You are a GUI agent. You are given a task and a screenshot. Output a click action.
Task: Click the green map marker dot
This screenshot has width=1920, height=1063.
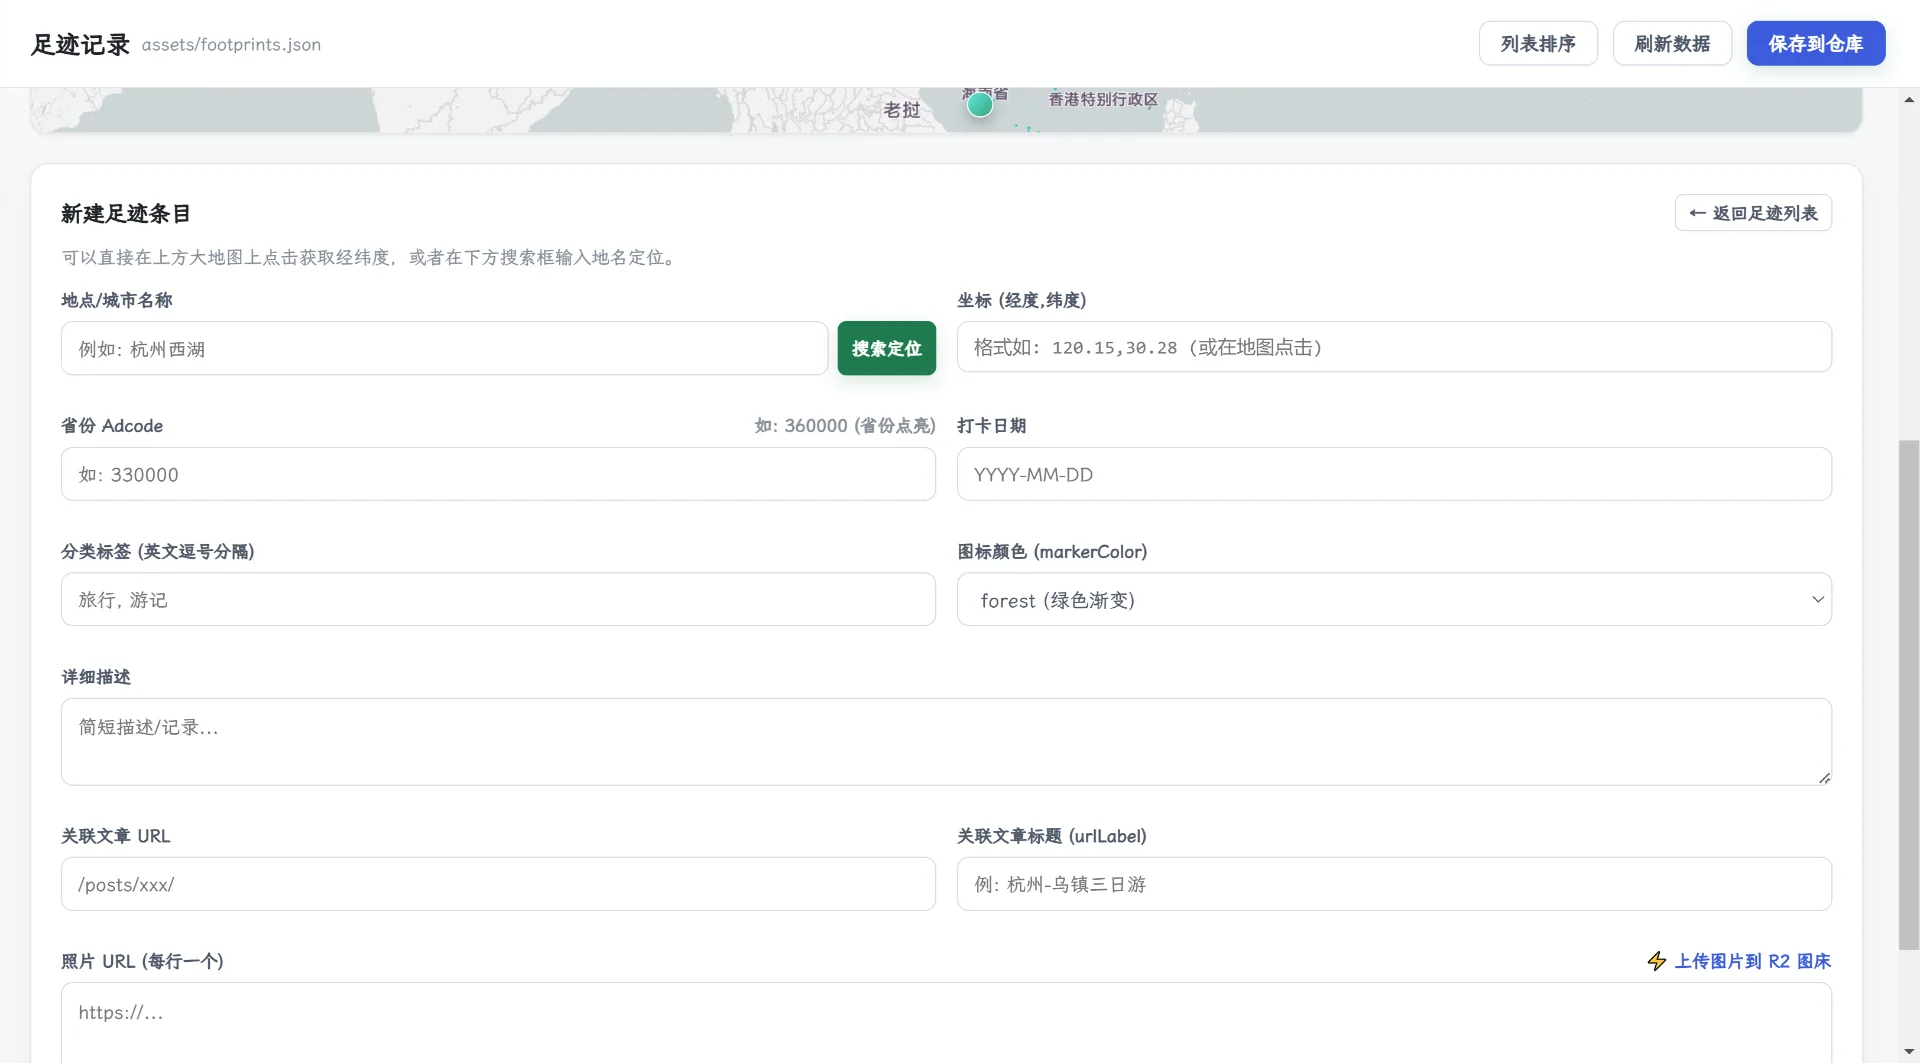pos(980,104)
